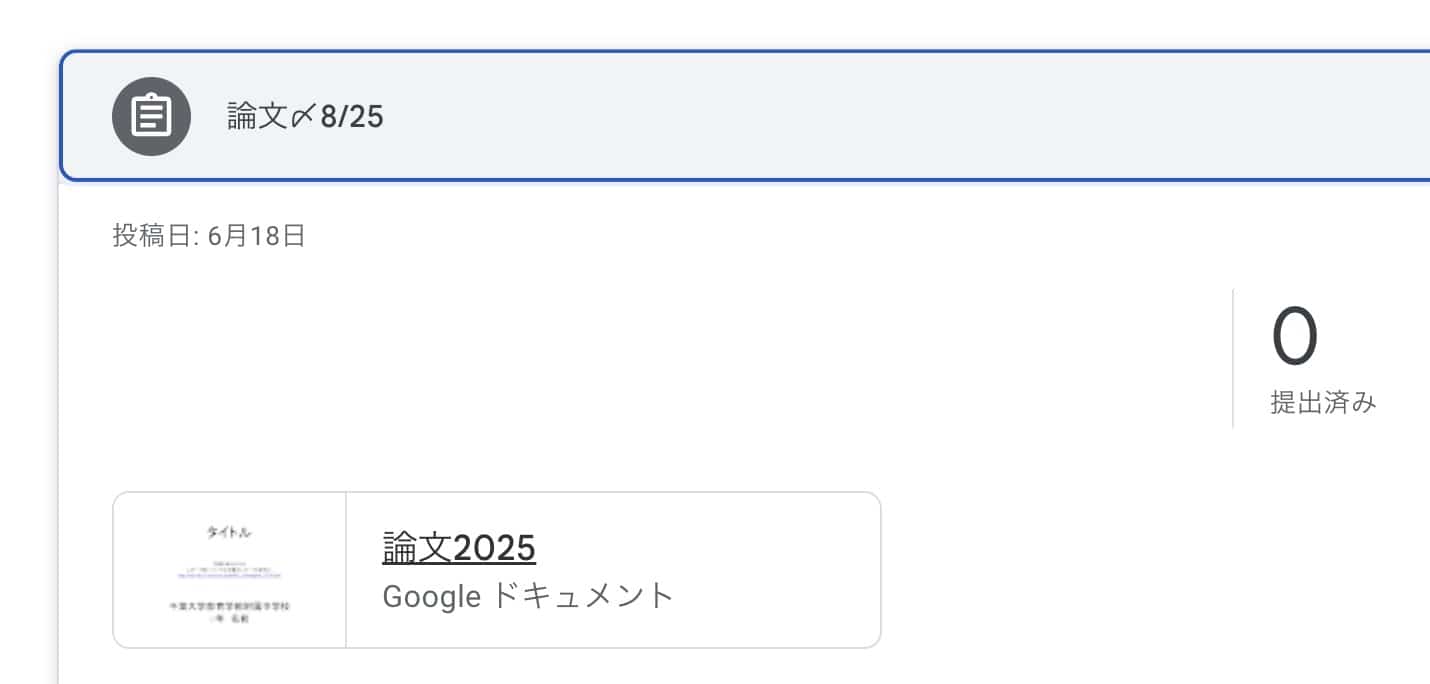Click the school name text in the thumbnail
This screenshot has height=684, width=1430.
pos(230,607)
